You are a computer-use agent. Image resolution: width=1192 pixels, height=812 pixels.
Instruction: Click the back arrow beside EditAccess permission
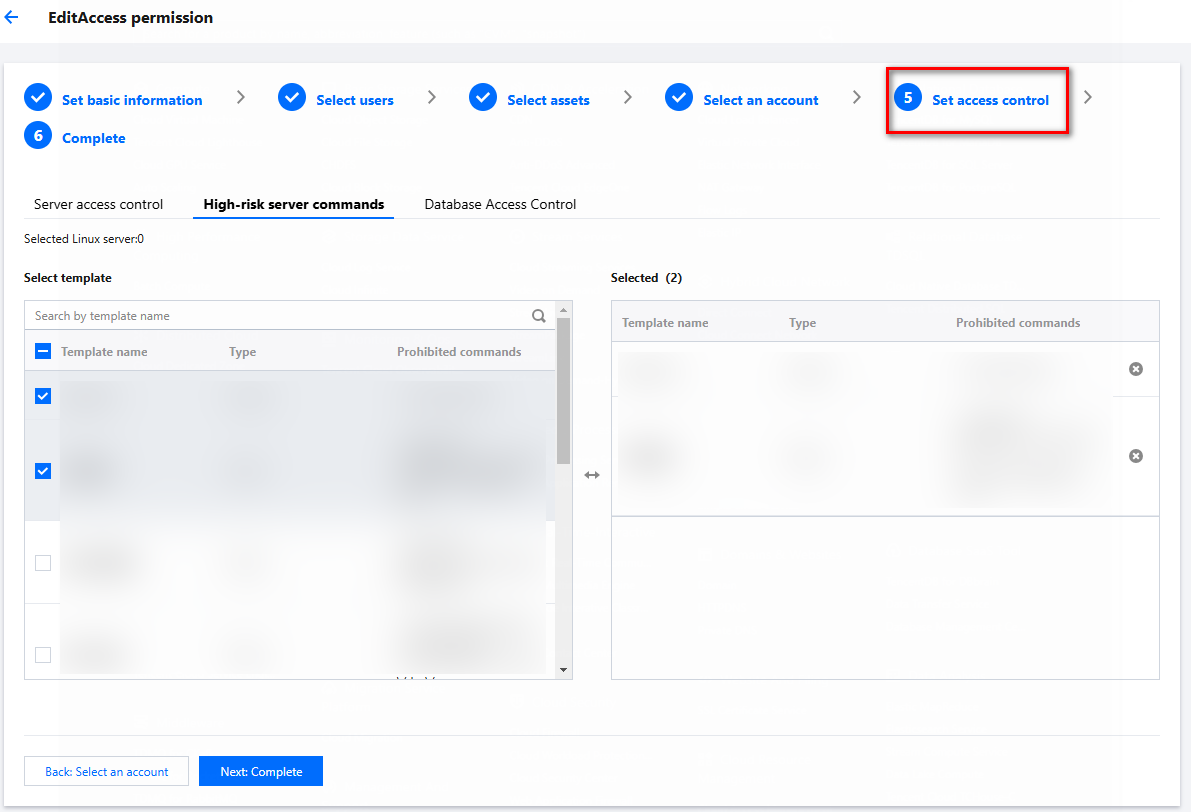pos(12,18)
